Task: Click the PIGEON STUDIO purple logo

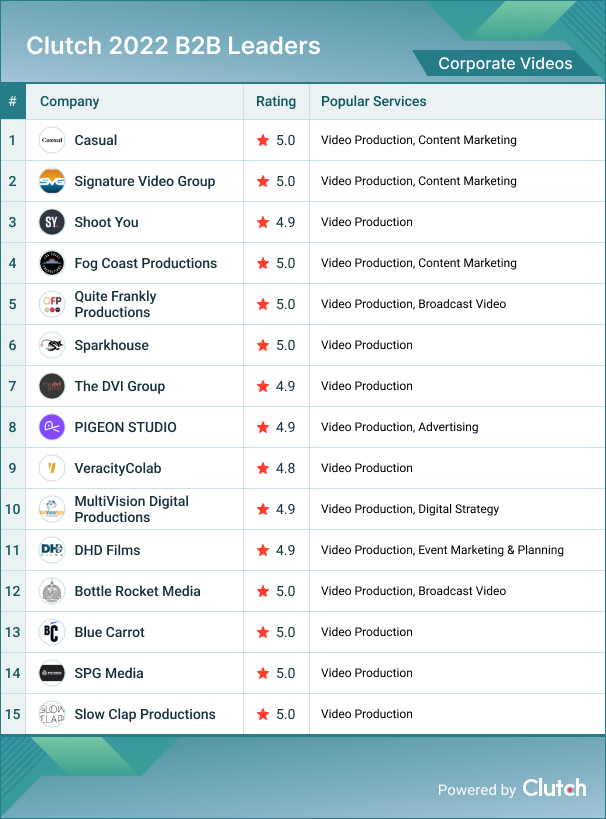Action: [x=52, y=427]
